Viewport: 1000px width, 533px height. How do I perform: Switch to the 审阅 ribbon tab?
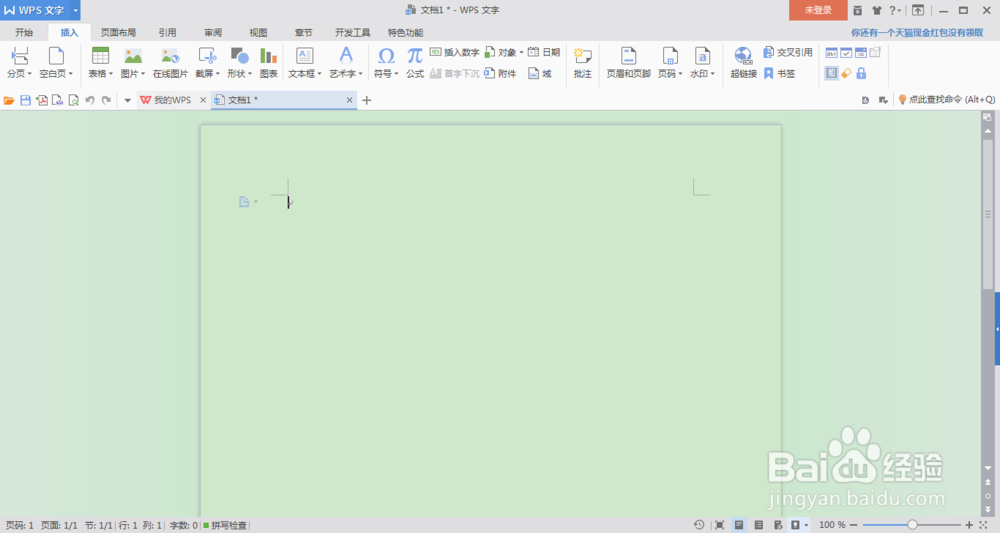point(213,33)
